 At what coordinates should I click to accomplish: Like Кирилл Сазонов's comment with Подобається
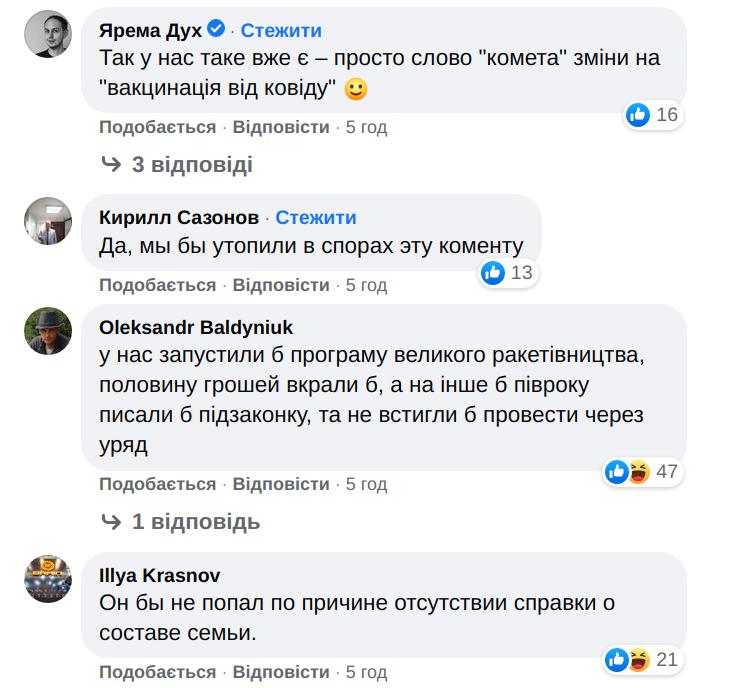click(157, 285)
